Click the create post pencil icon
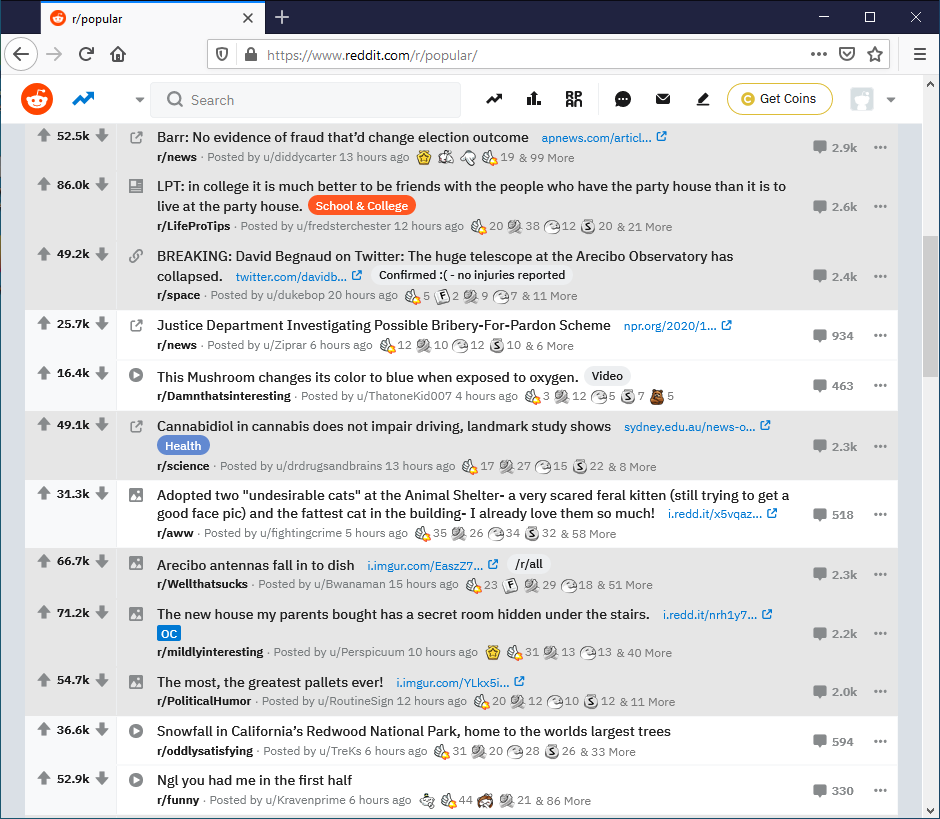 pos(703,99)
